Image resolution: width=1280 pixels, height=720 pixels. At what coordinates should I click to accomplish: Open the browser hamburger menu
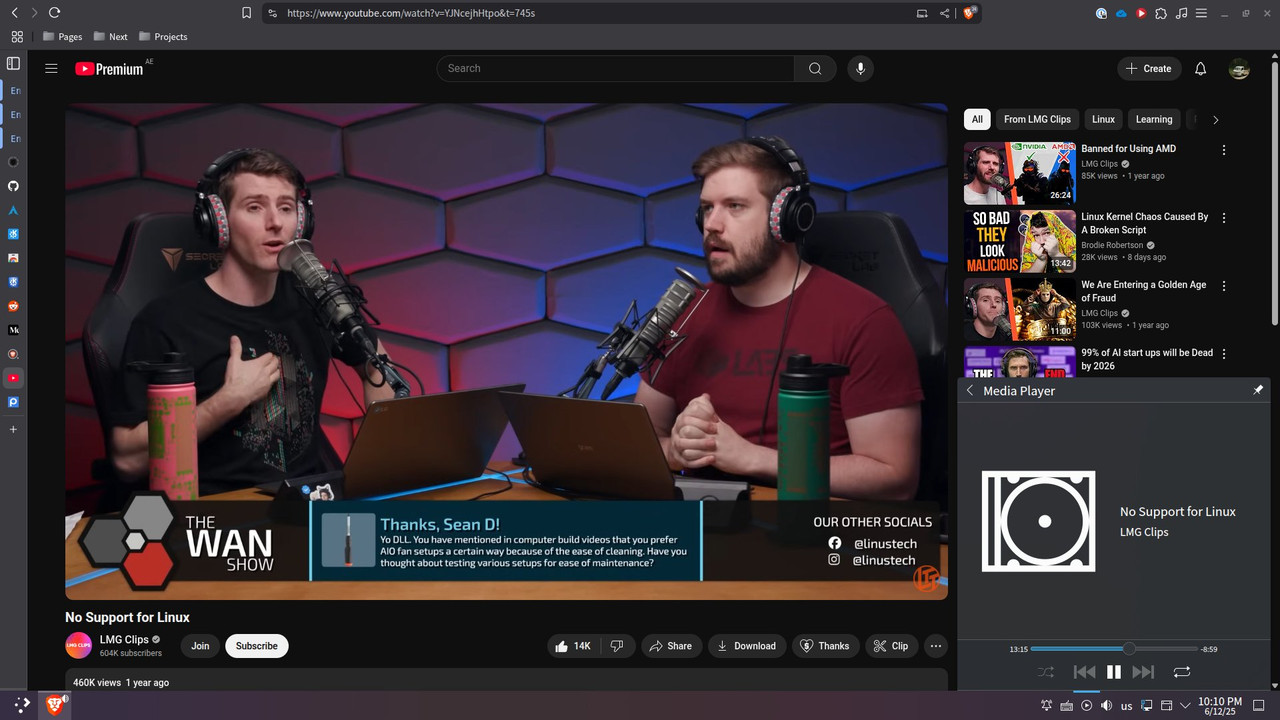[1202, 13]
